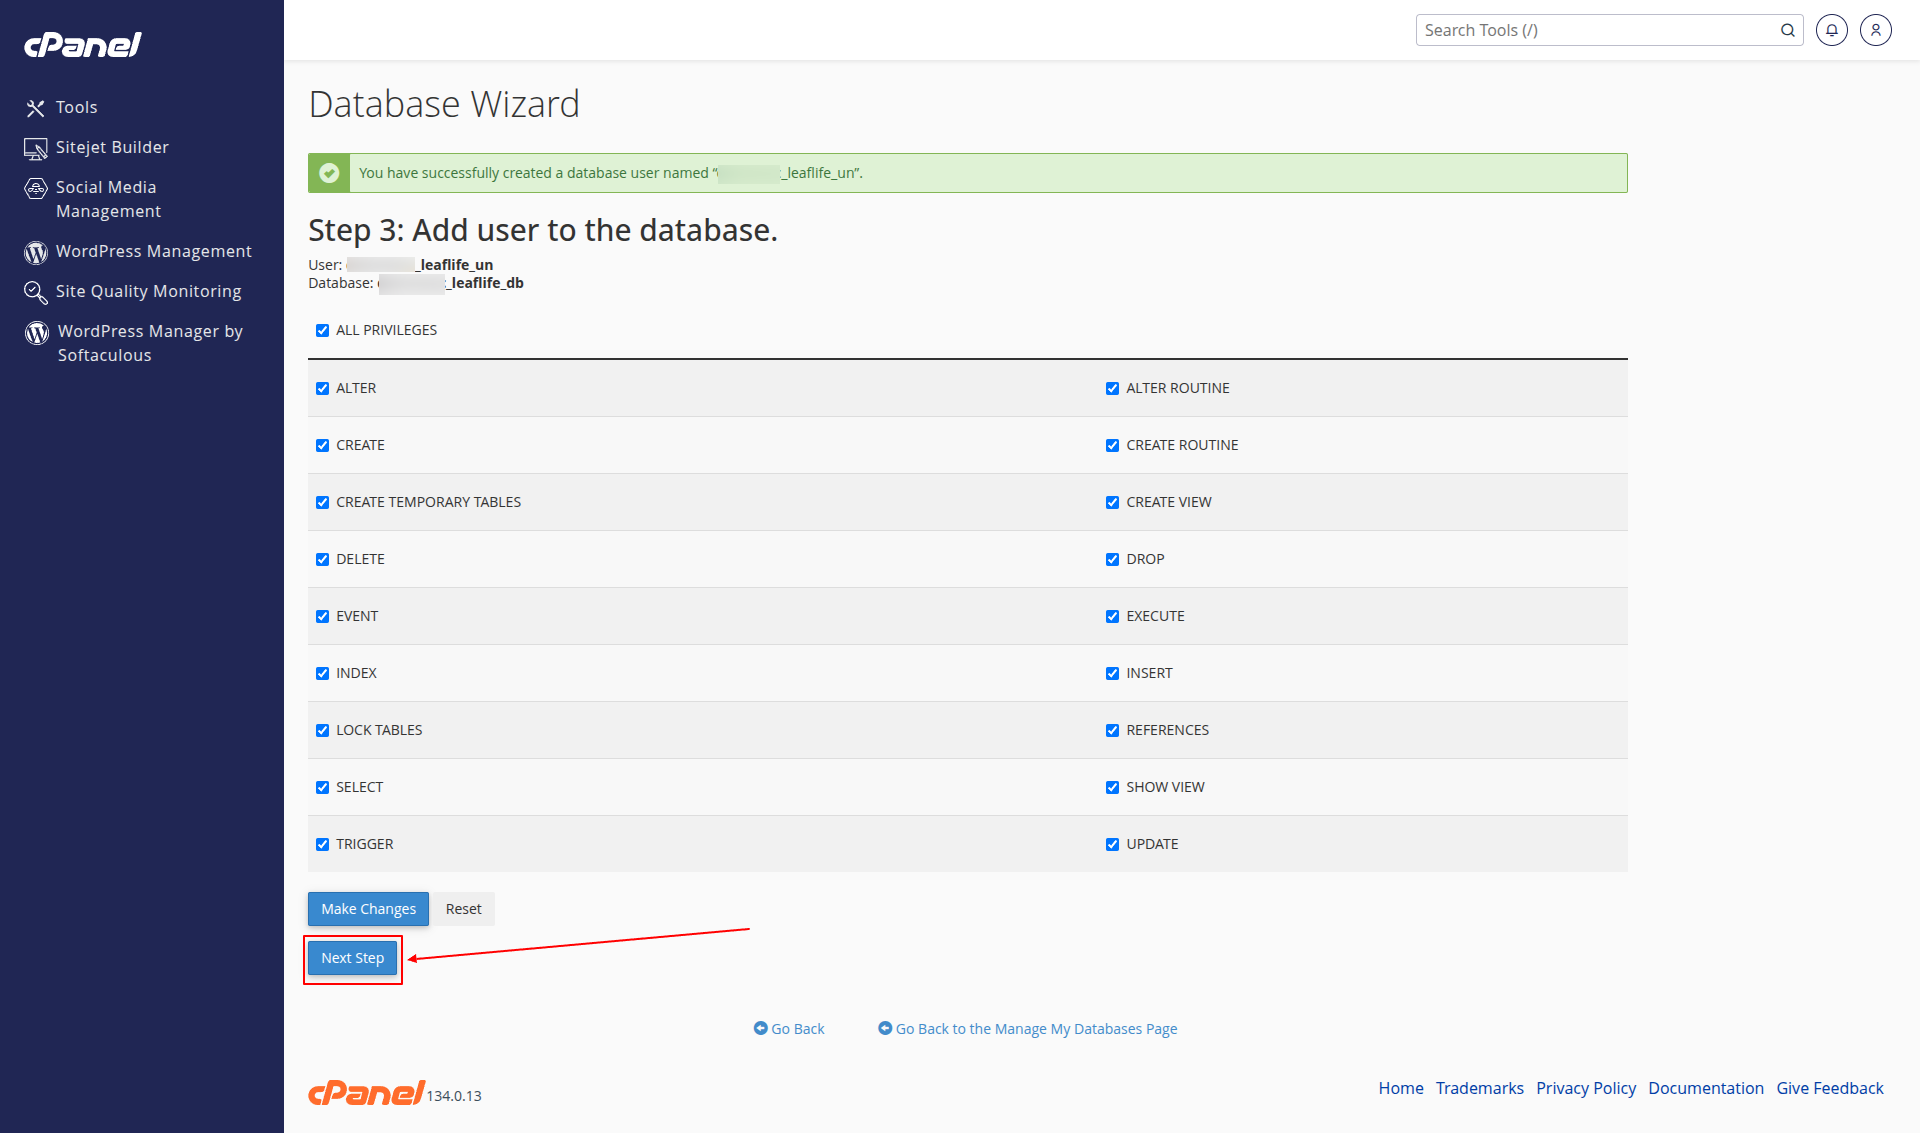
Task: Uncheck the INDEX privilege
Action: 322,673
